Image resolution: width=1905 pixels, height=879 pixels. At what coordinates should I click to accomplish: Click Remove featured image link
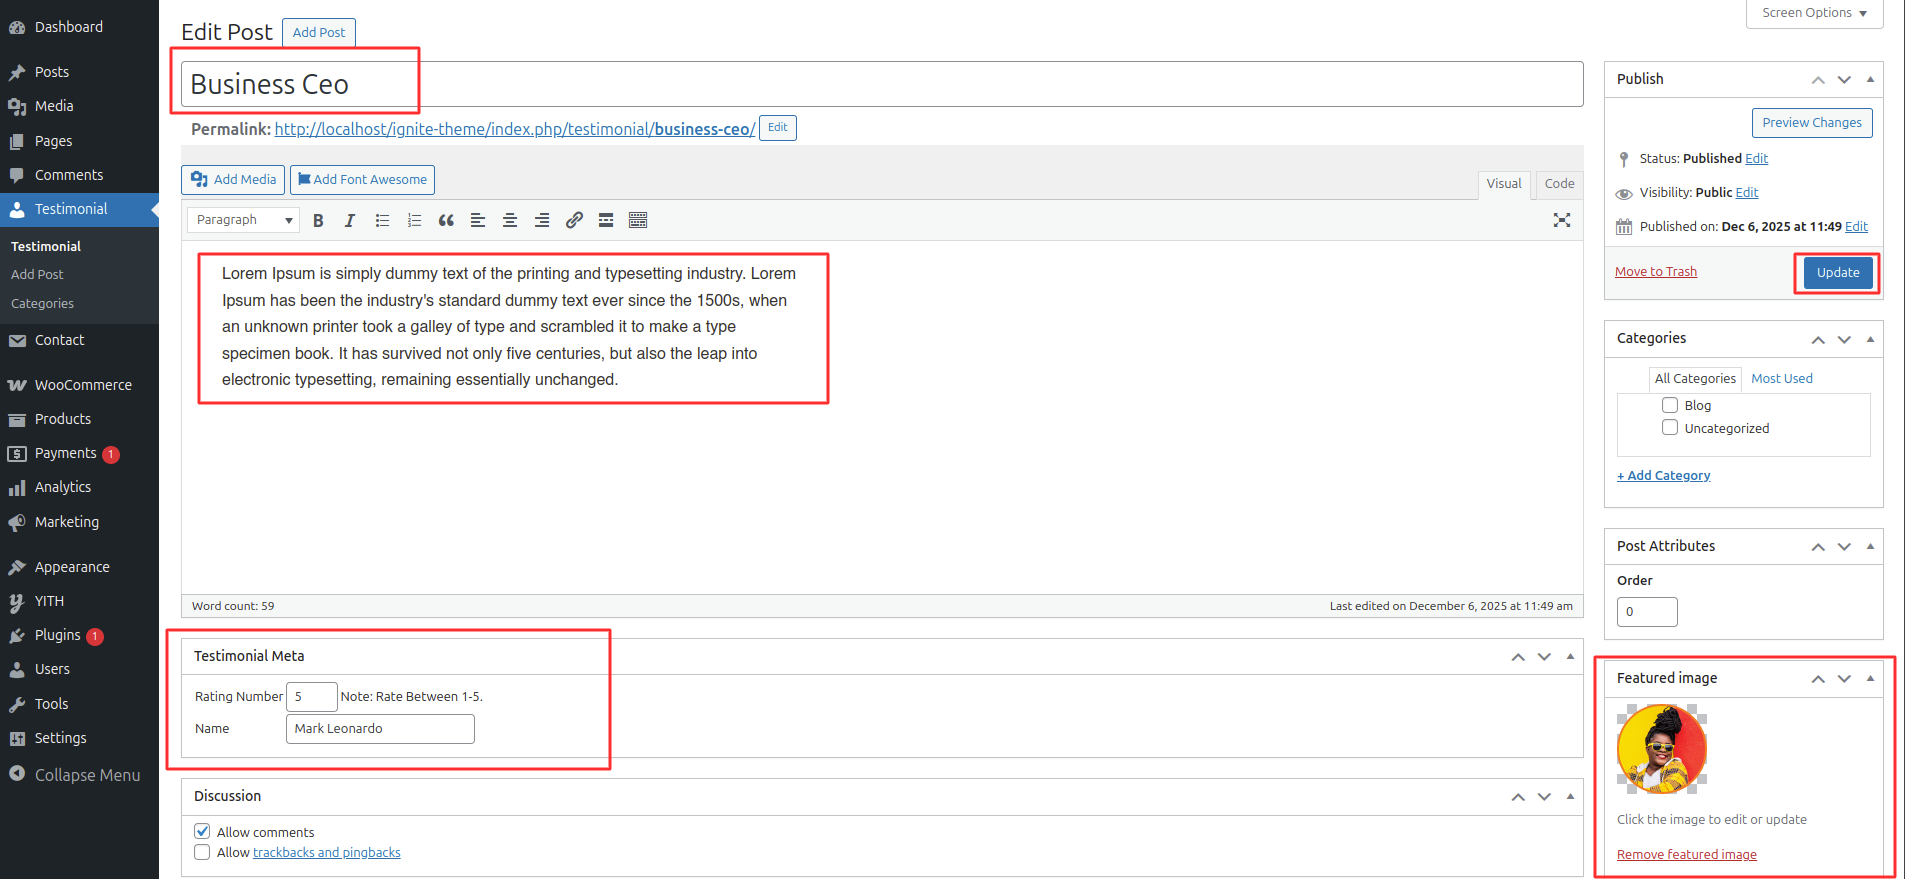click(x=1686, y=854)
